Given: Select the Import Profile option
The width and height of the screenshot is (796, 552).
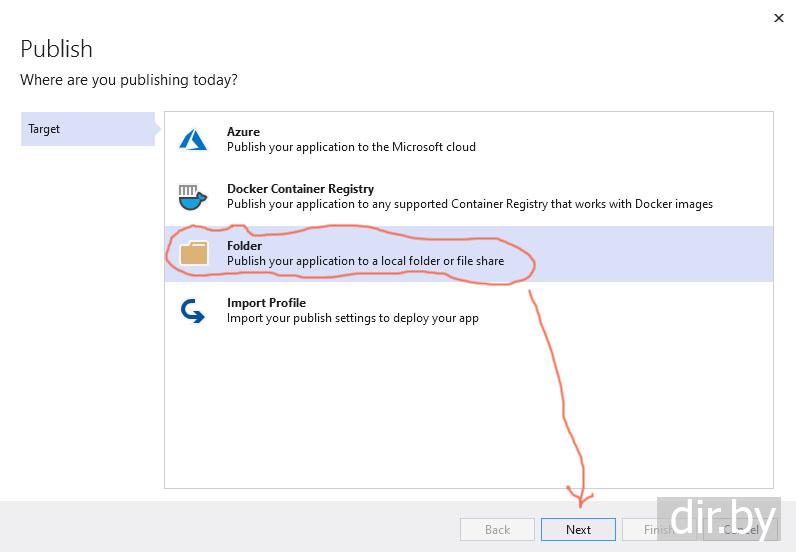Looking at the screenshot, I should (469, 310).
